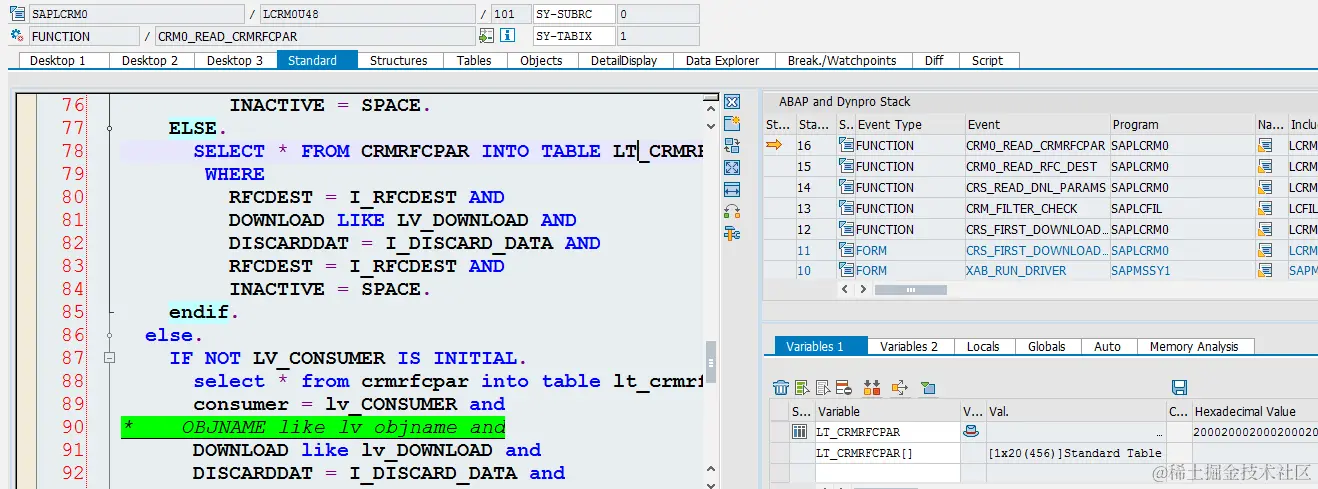Click the headset services-of-tool icon
This screenshot has width=1318, height=489.
[x=732, y=212]
